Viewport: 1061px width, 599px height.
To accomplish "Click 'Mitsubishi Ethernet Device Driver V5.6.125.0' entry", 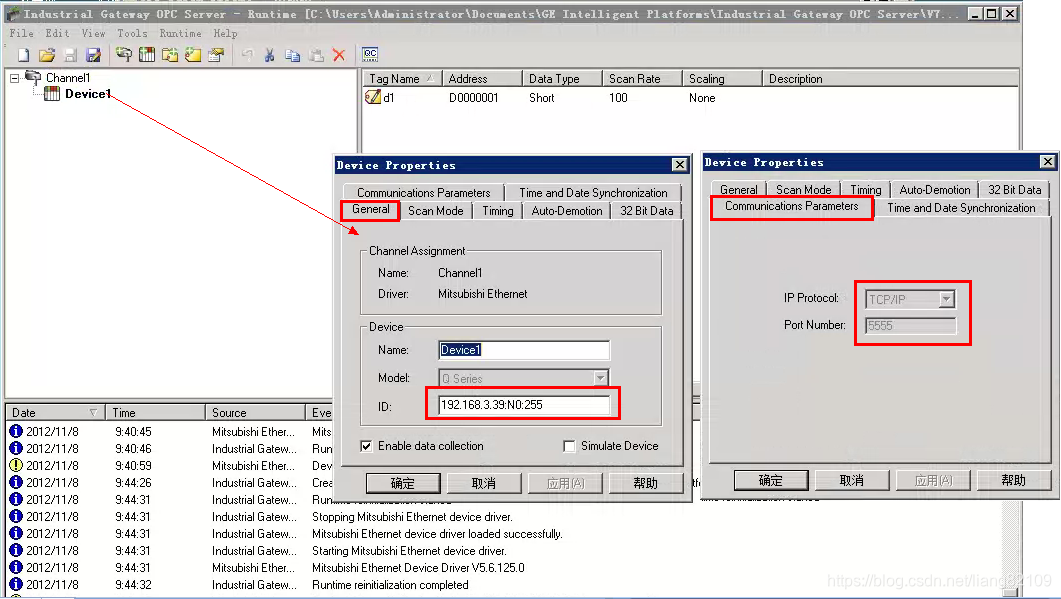I will 418,568.
